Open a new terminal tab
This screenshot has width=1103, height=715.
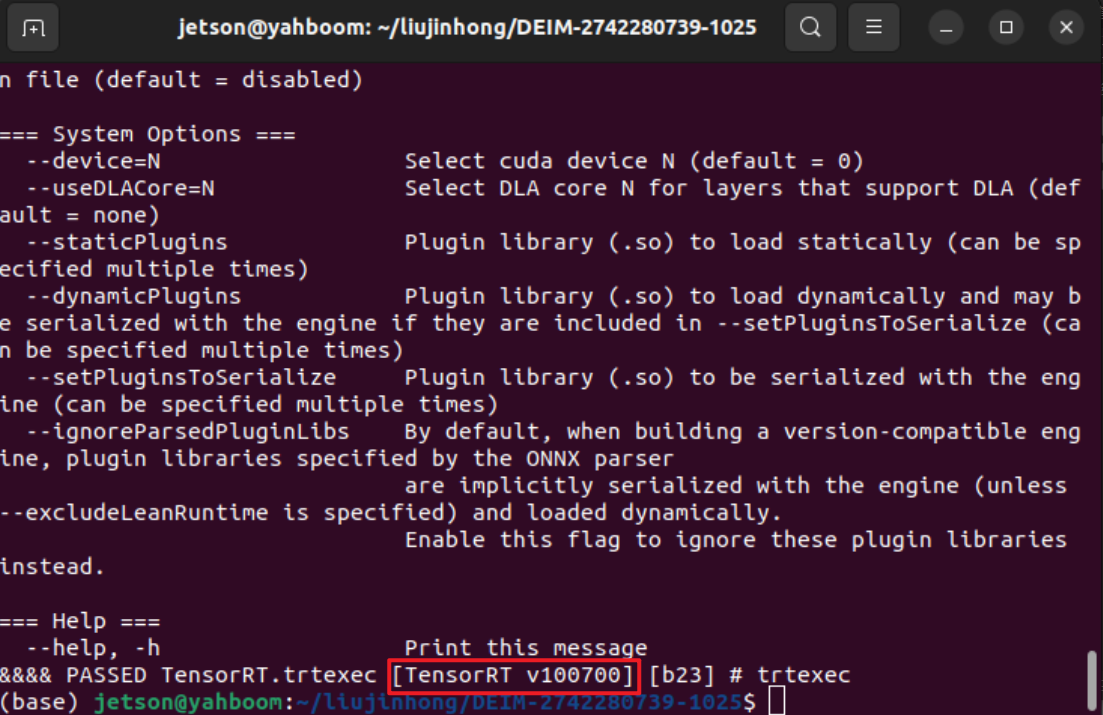point(33,27)
